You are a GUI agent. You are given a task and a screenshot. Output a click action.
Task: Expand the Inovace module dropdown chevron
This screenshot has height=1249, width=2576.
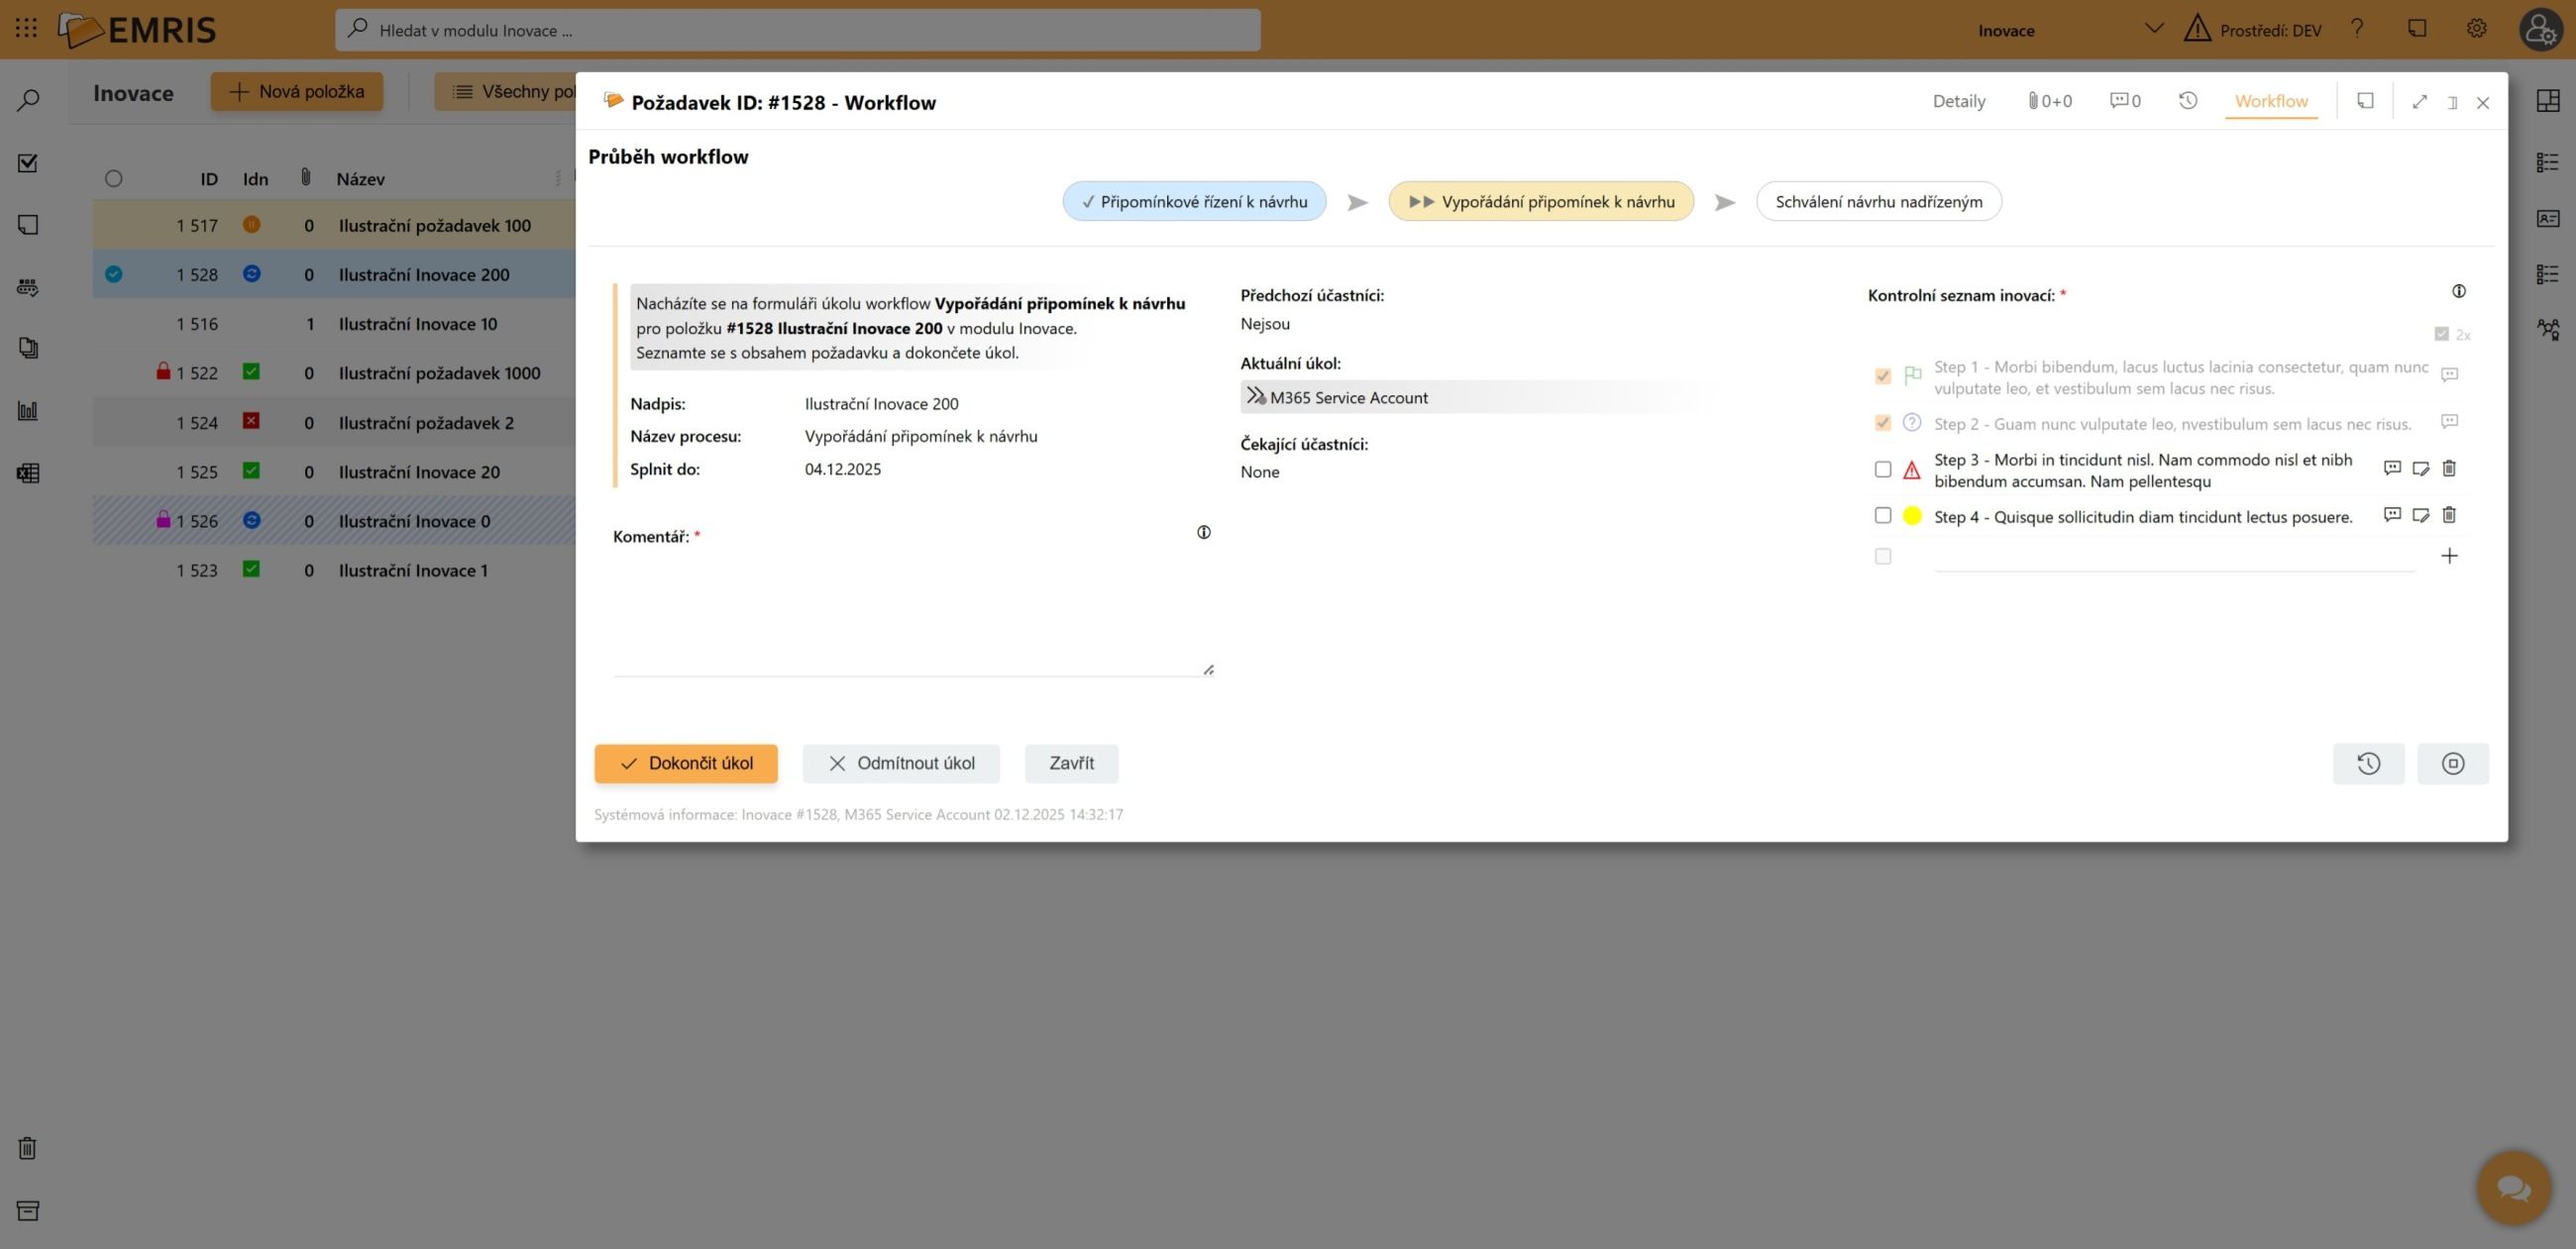tap(2153, 29)
